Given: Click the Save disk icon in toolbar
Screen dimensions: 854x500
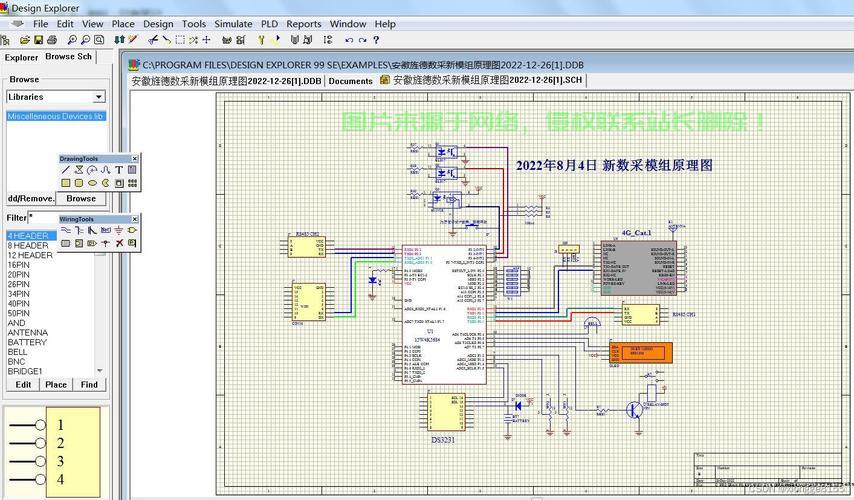Looking at the screenshot, I should [x=38, y=40].
